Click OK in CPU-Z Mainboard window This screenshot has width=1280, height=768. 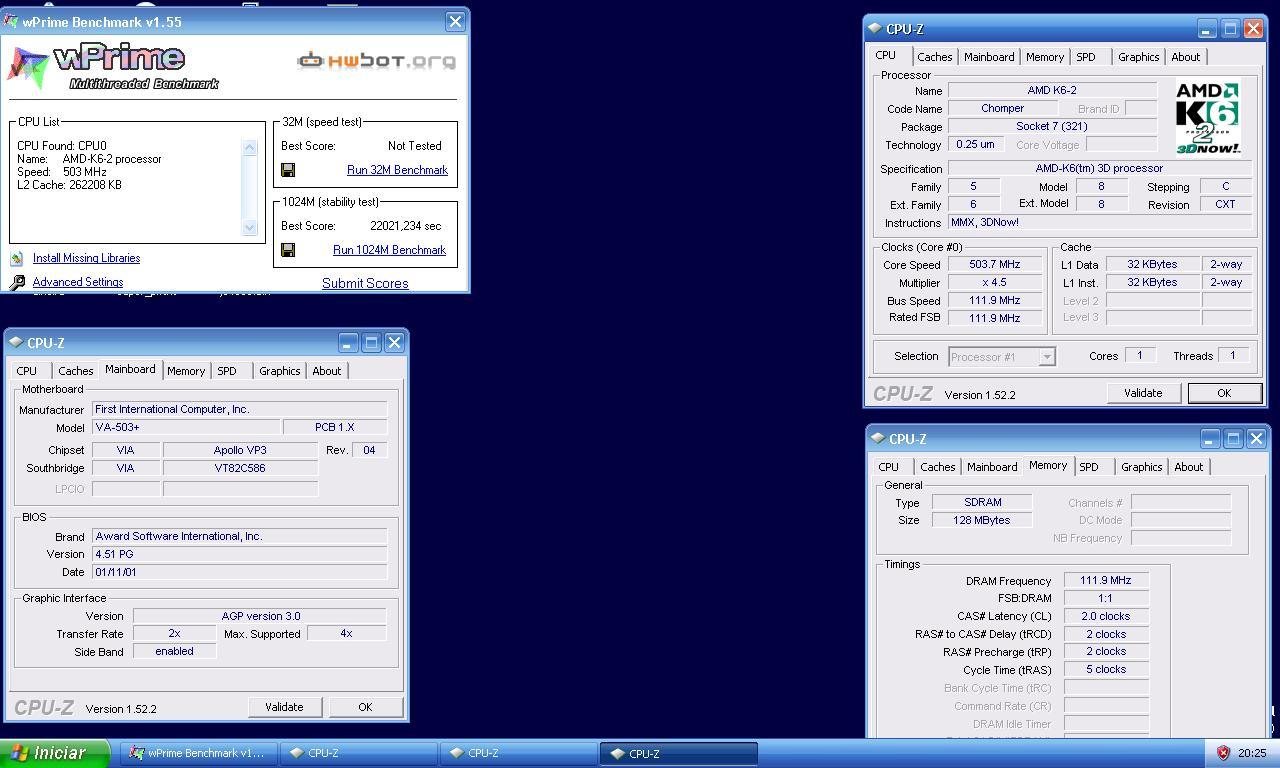coord(365,707)
